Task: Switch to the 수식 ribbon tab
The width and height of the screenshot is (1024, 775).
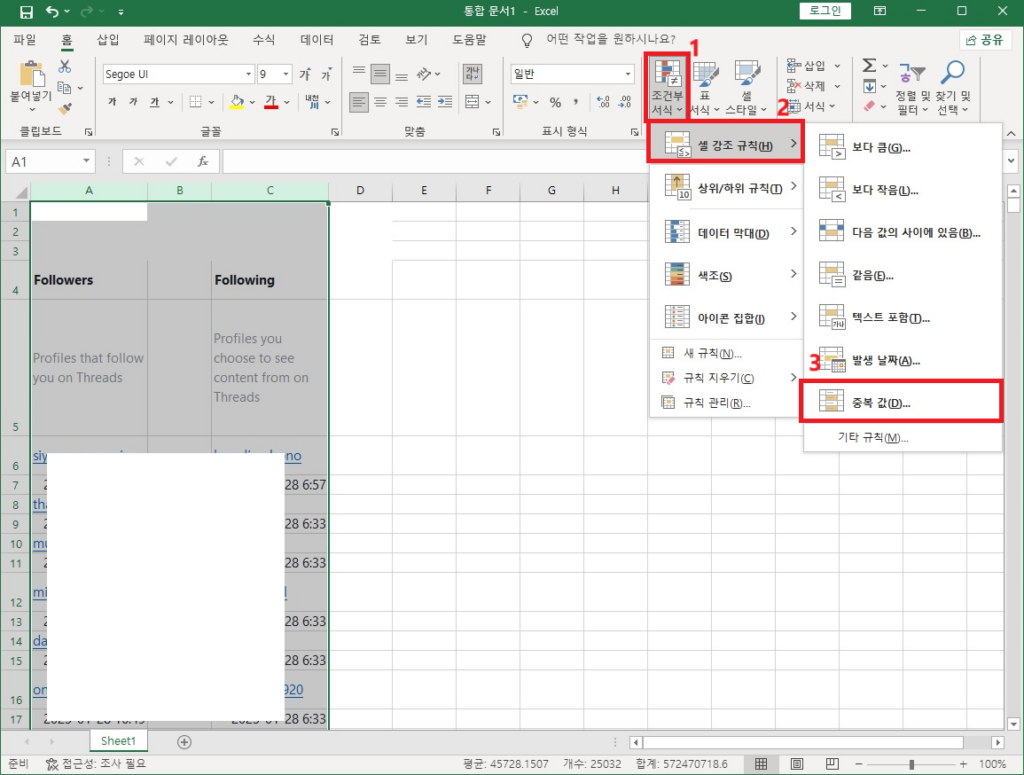Action: click(x=264, y=40)
